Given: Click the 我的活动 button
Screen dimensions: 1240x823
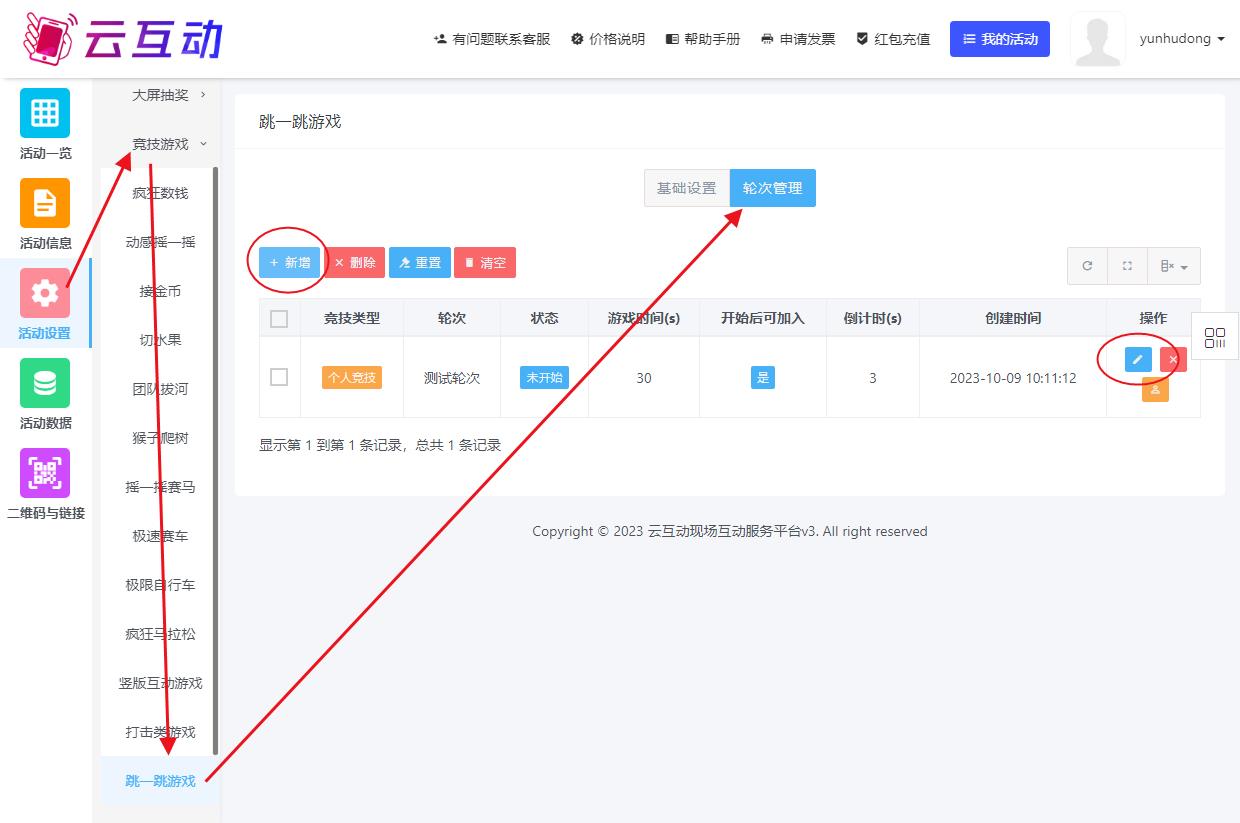Looking at the screenshot, I should pos(1000,39).
